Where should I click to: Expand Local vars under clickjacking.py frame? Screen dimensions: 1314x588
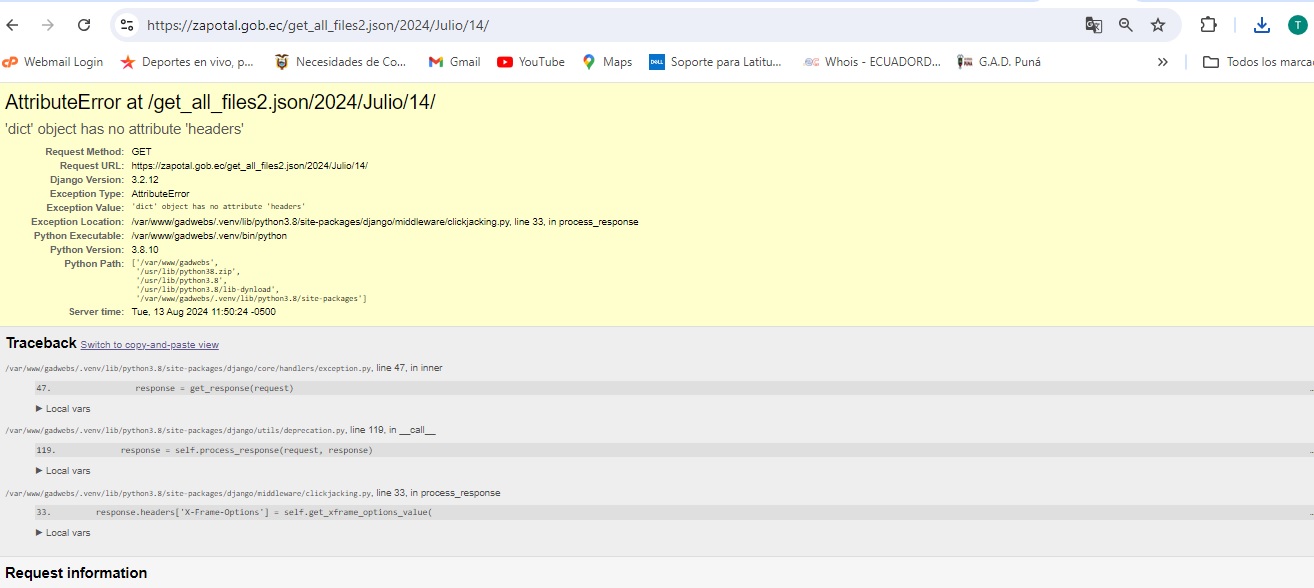[63, 533]
